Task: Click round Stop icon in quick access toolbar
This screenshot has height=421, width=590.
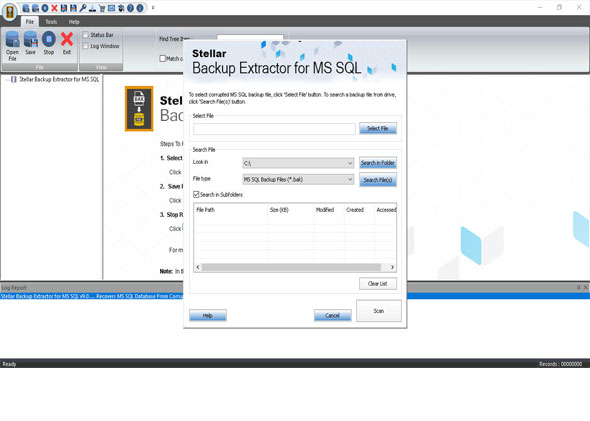Action: click(x=45, y=8)
